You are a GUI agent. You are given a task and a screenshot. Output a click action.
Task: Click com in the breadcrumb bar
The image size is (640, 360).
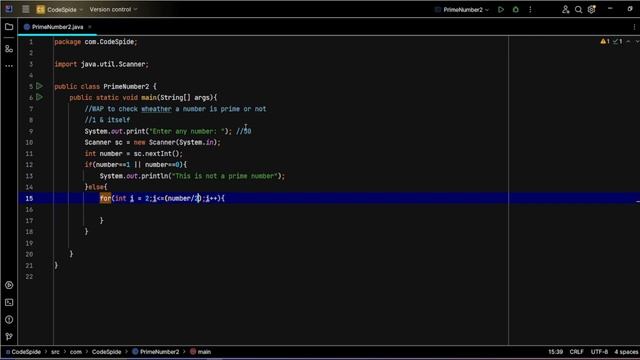point(76,352)
